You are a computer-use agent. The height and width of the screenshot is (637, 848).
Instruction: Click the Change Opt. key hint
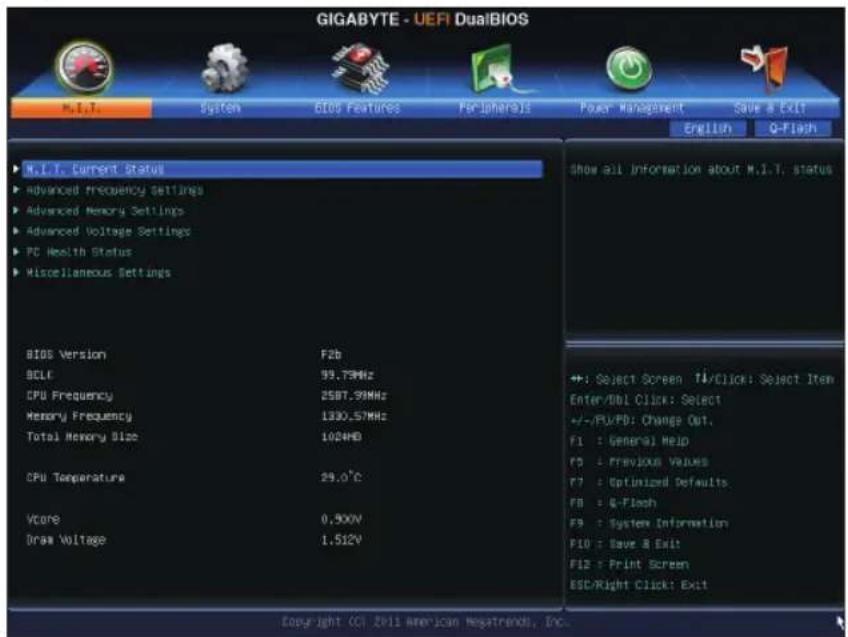(x=641, y=421)
